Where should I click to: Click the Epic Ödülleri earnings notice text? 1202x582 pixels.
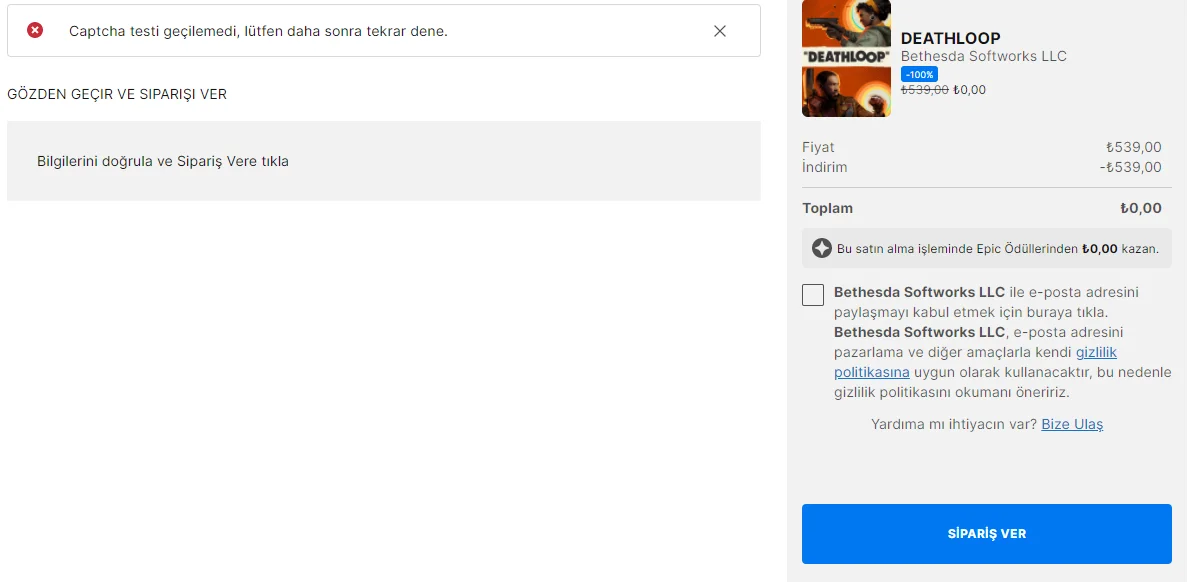click(998, 248)
